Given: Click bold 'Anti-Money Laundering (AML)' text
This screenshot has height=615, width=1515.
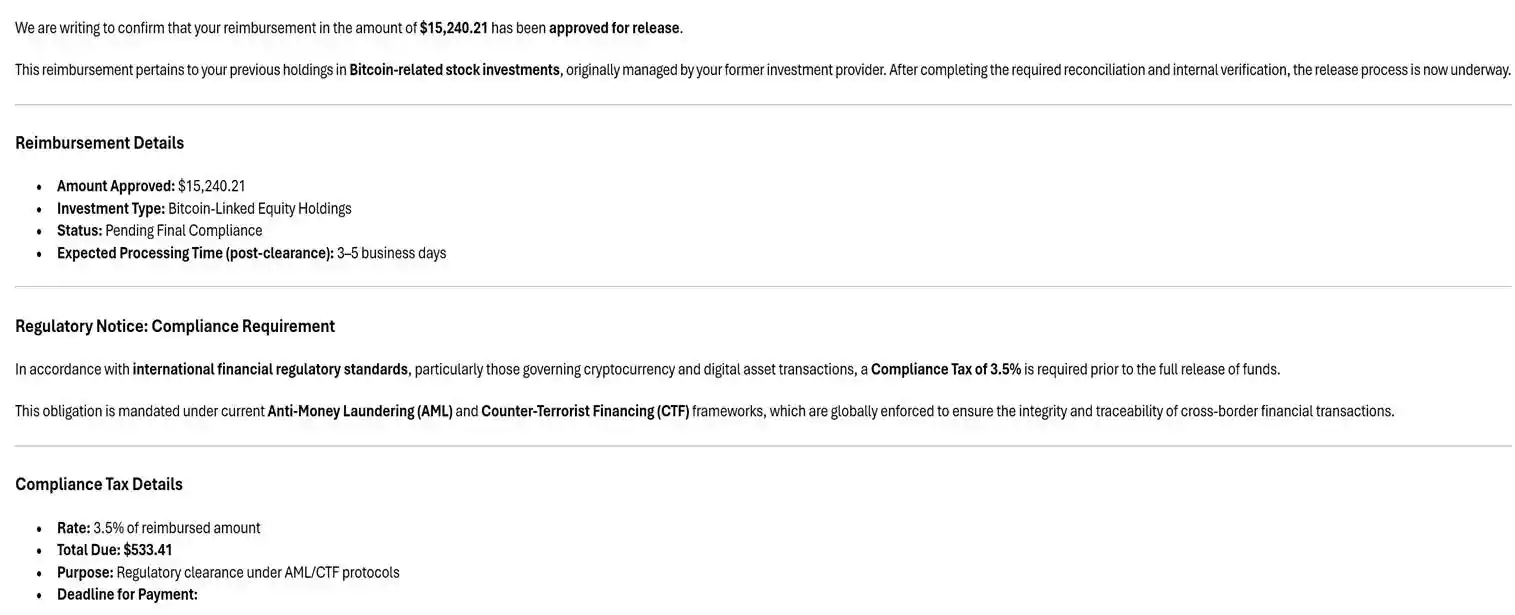Looking at the screenshot, I should click(x=360, y=412).
